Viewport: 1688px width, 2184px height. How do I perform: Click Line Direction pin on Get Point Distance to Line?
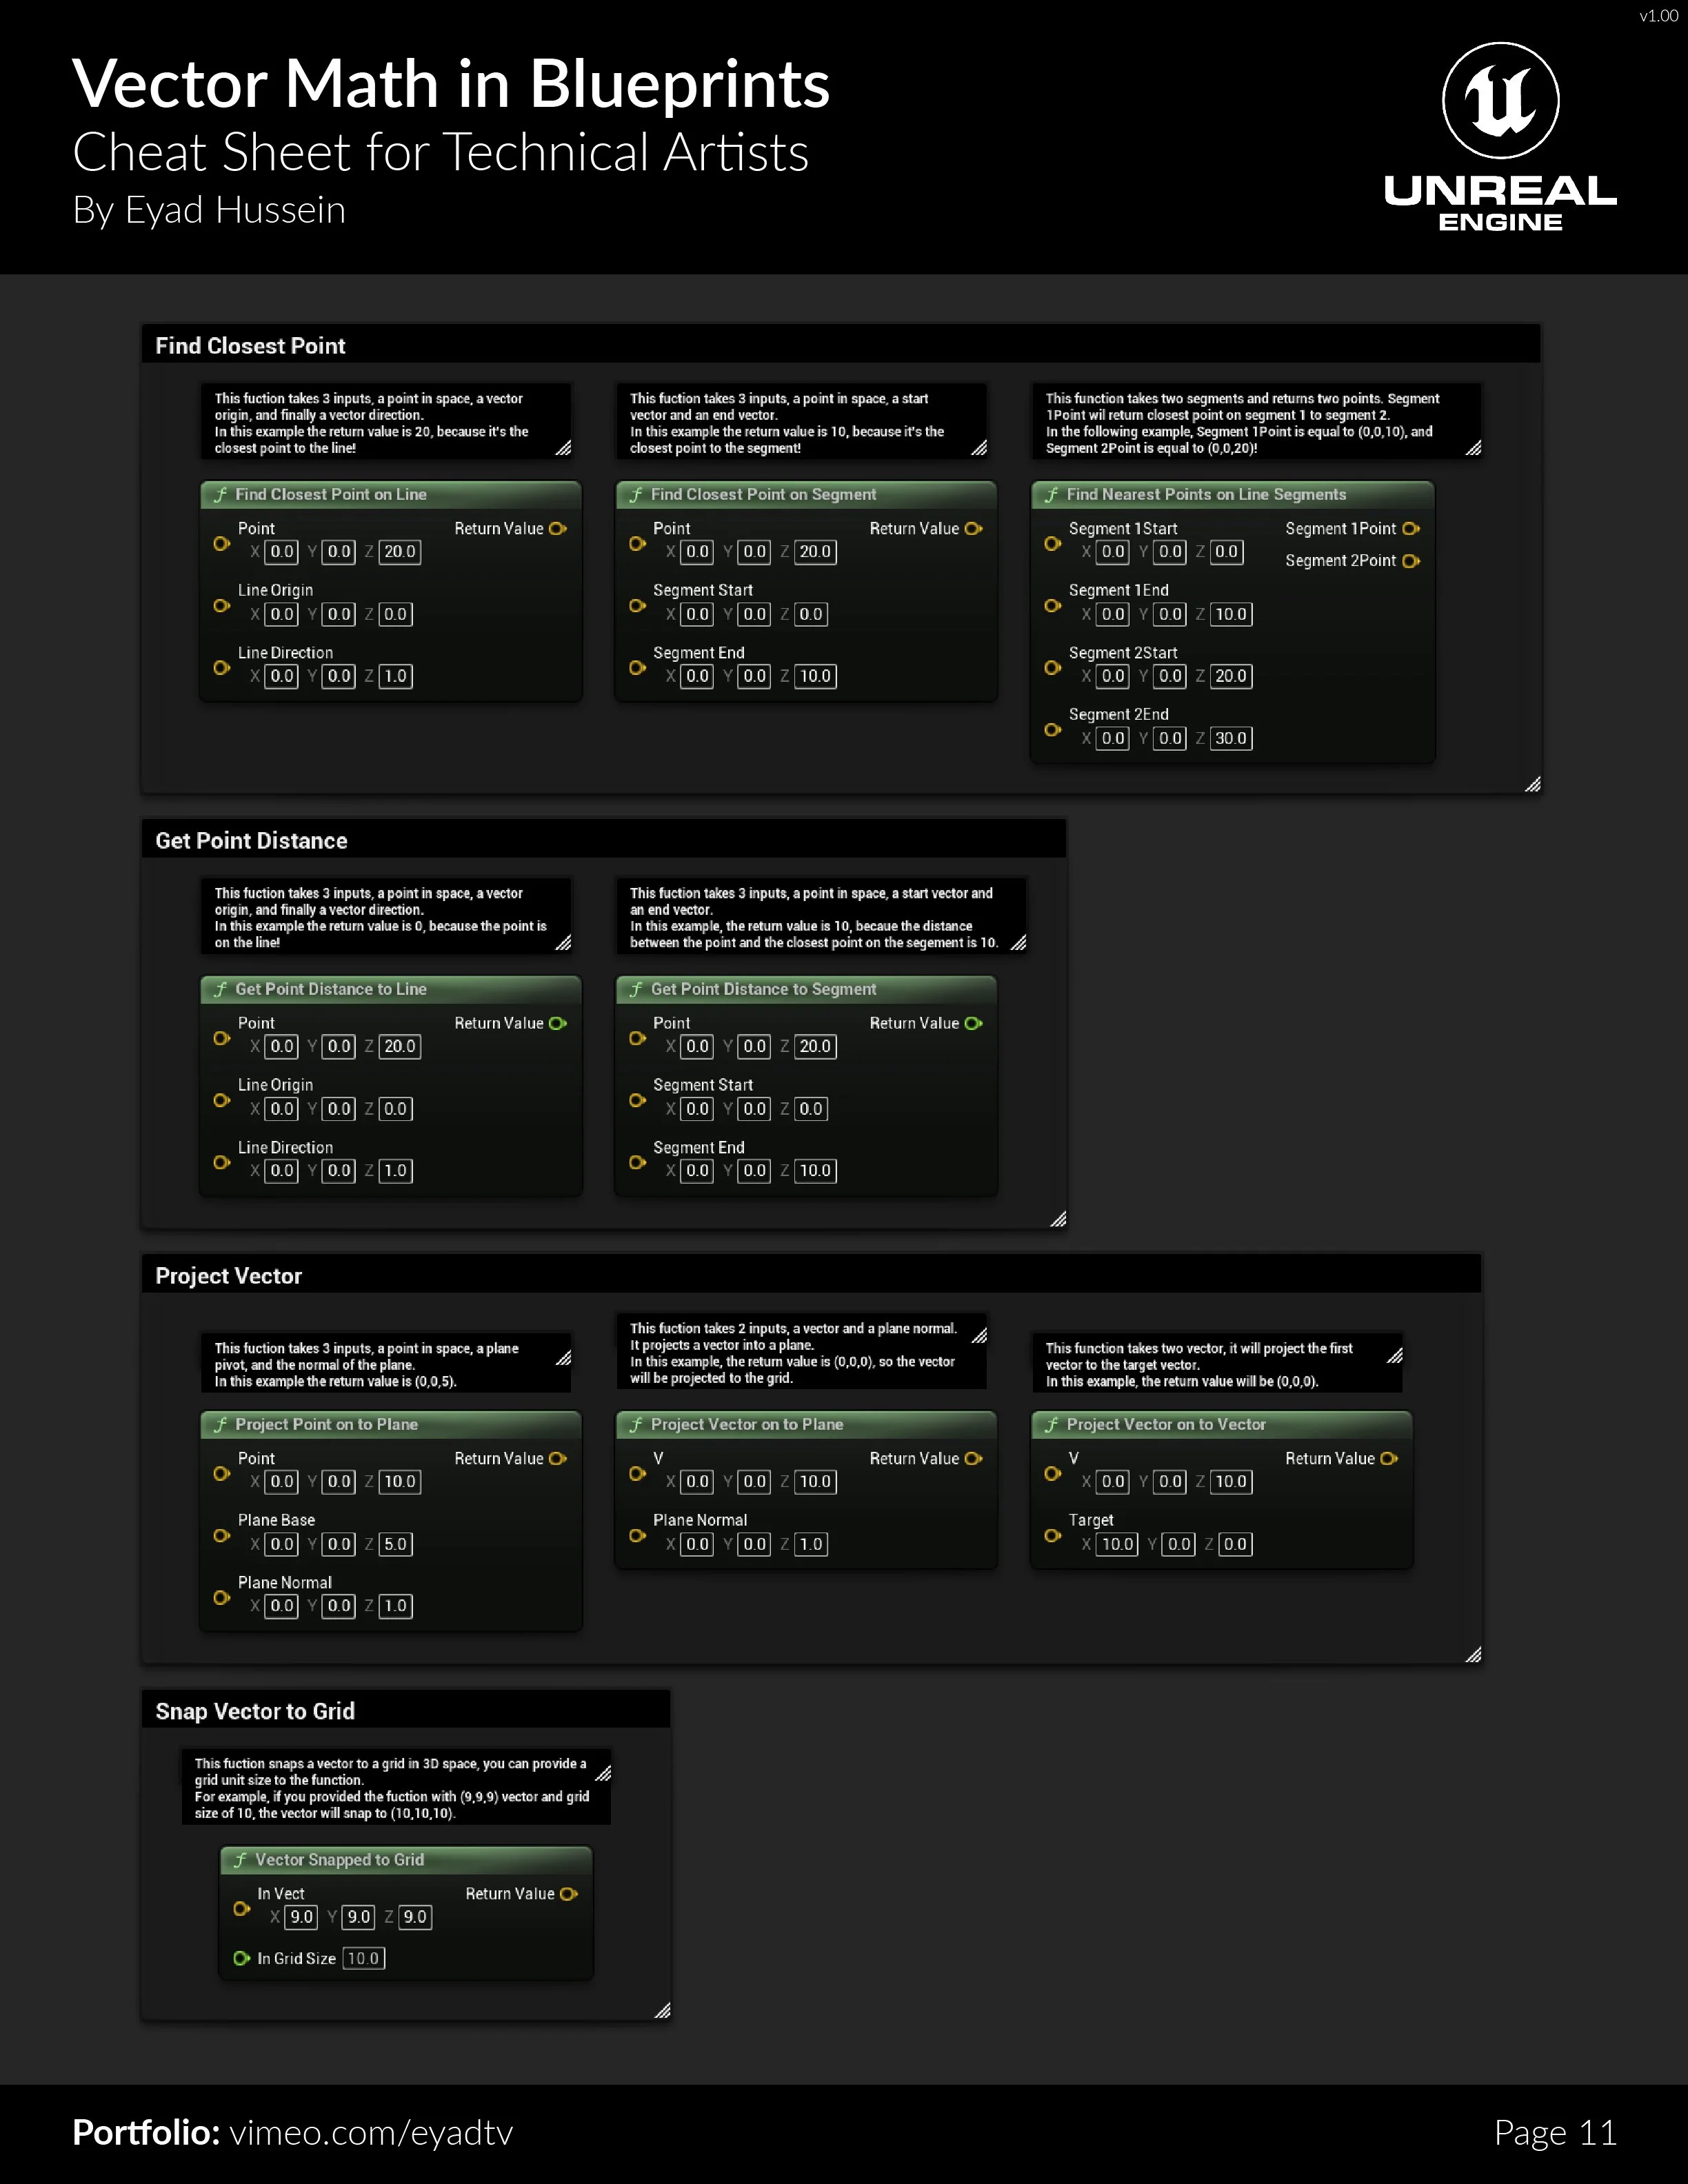click(221, 1162)
